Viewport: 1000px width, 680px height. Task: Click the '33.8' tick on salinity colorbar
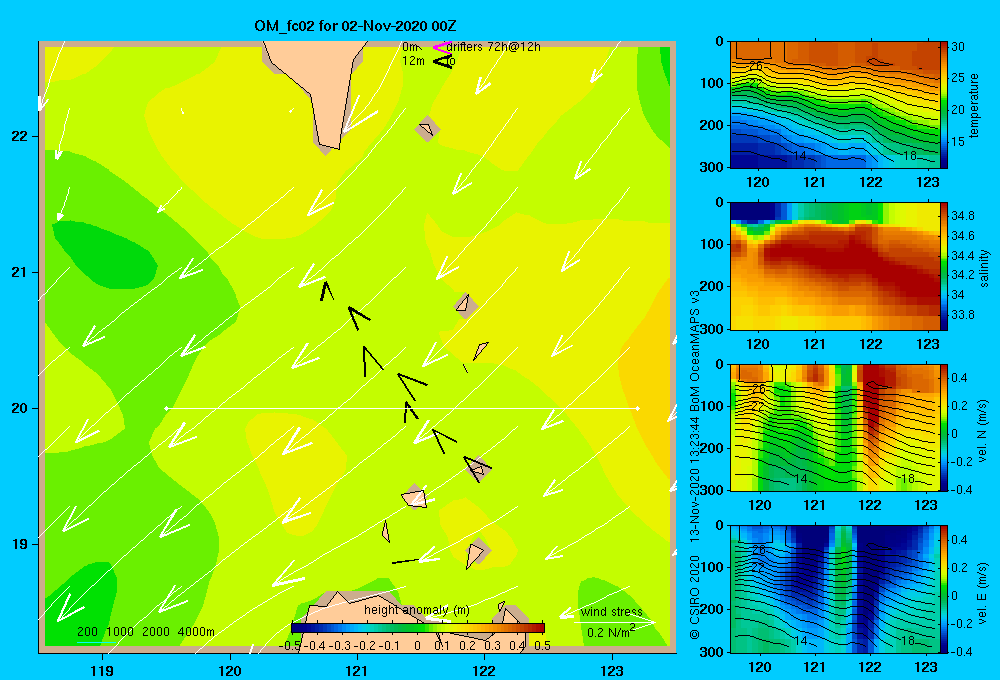[x=962, y=314]
